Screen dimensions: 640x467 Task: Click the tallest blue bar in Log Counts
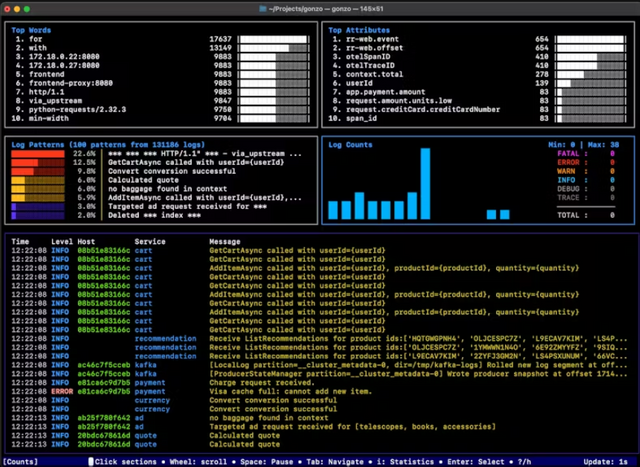(x=425, y=184)
